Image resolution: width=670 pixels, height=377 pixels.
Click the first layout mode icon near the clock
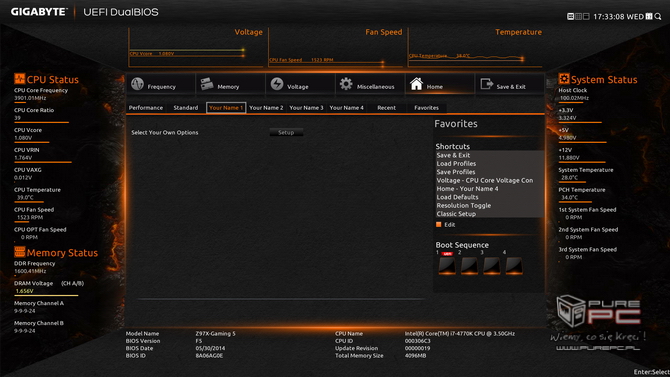tap(570, 16)
